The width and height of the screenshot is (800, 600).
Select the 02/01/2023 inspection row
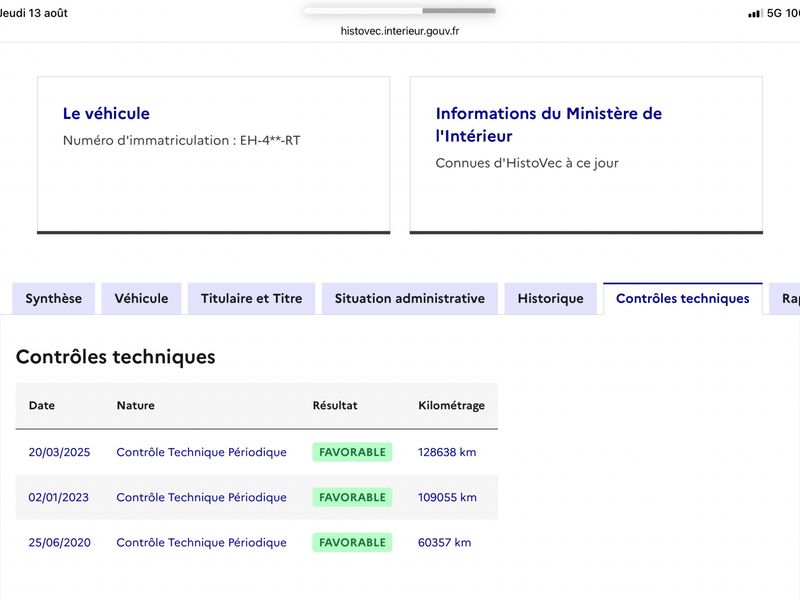click(x=257, y=497)
